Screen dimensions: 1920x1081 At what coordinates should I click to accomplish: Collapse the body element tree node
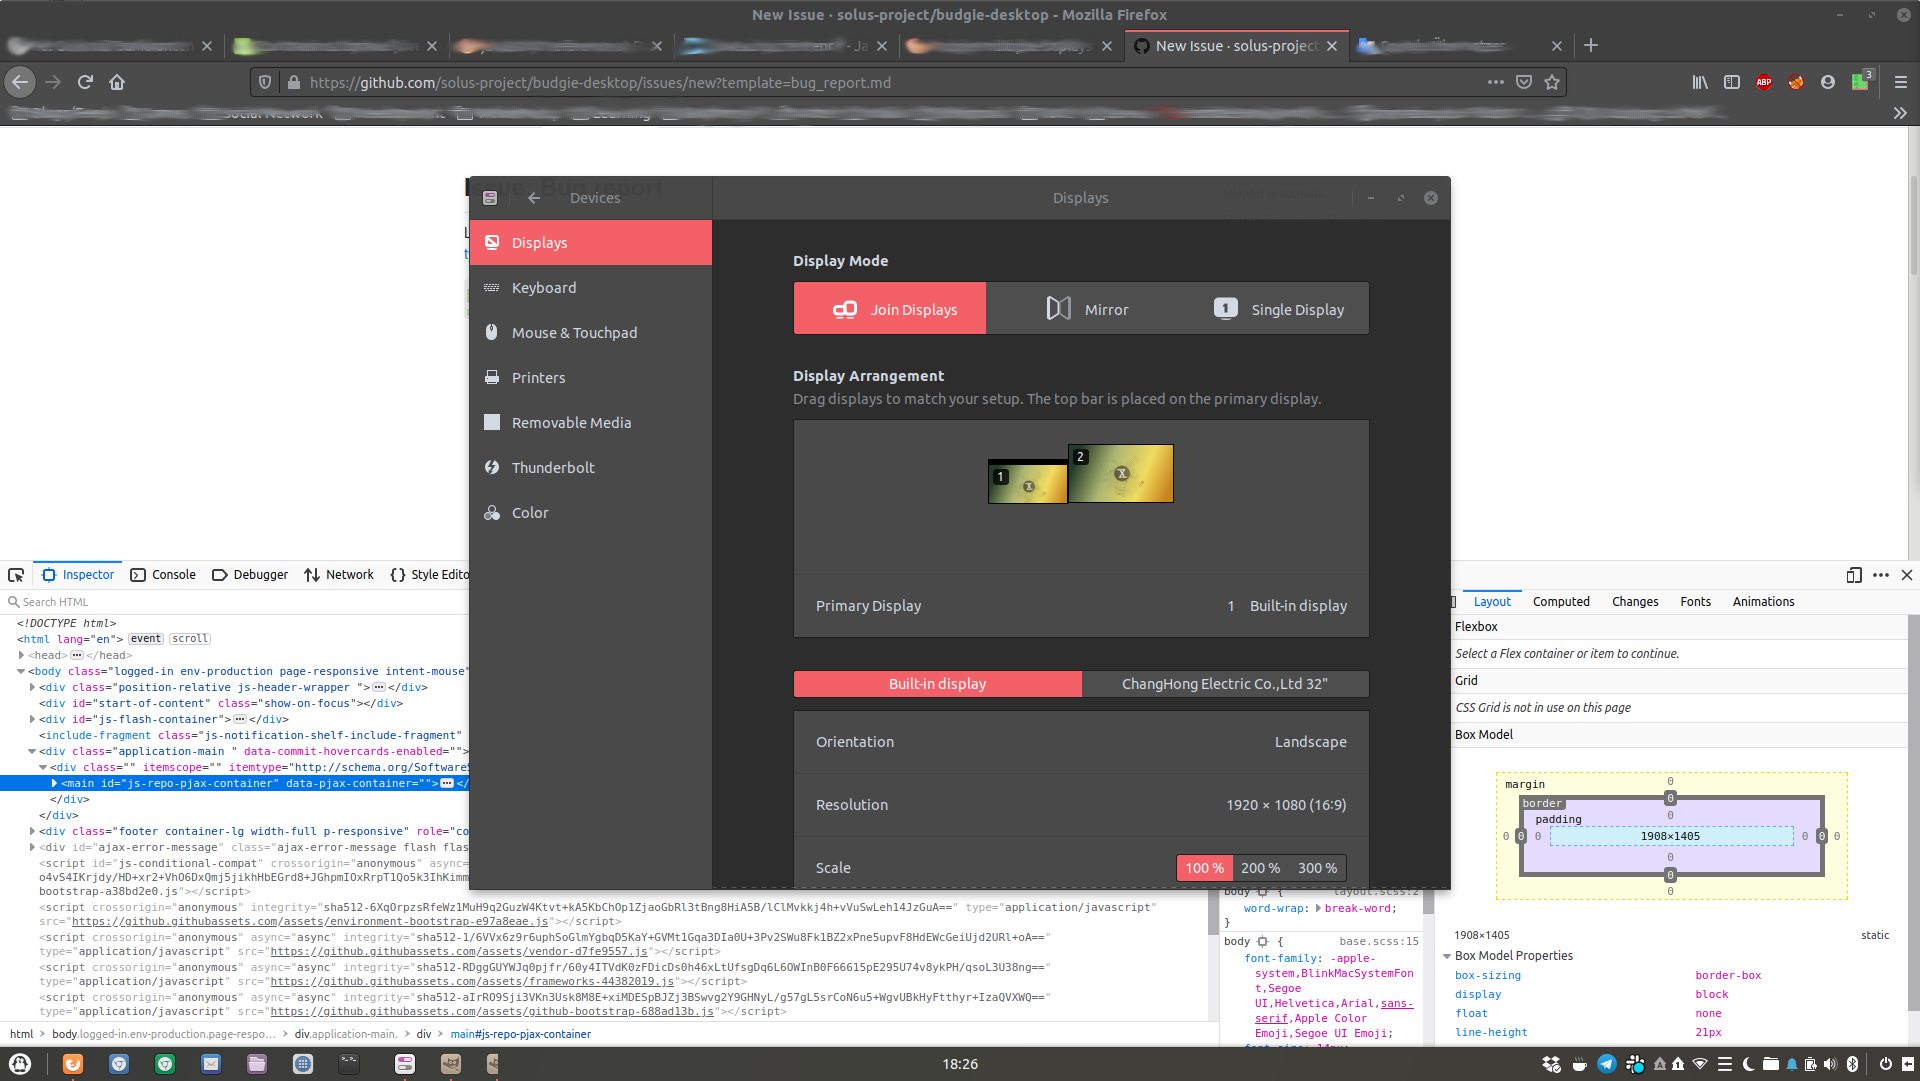click(20, 671)
